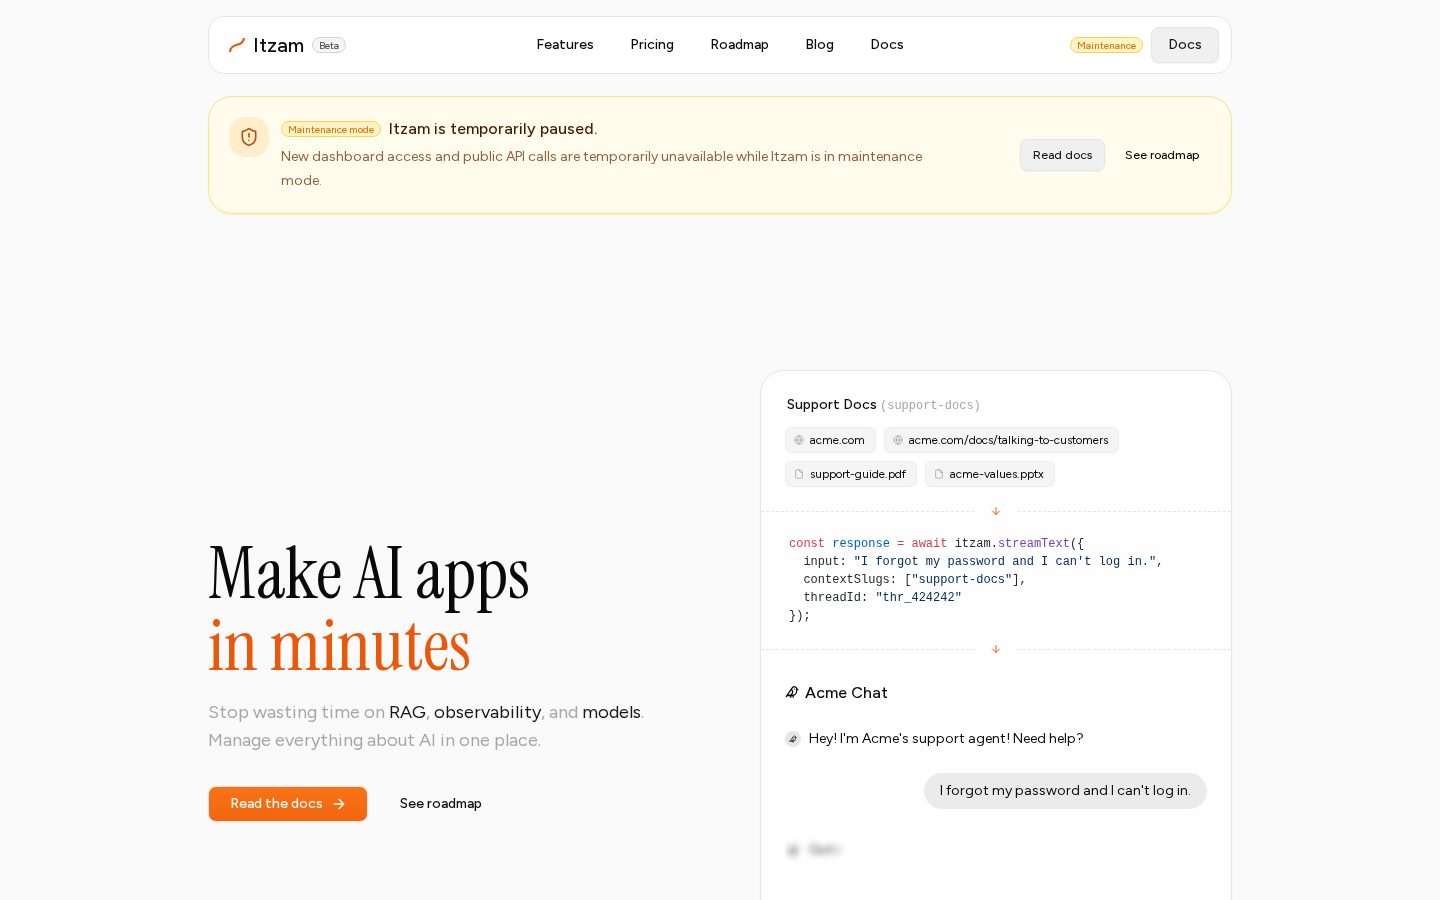This screenshot has height=900, width=1440.
Task: Click the 'in minutes' orange headline
Action: click(339, 646)
